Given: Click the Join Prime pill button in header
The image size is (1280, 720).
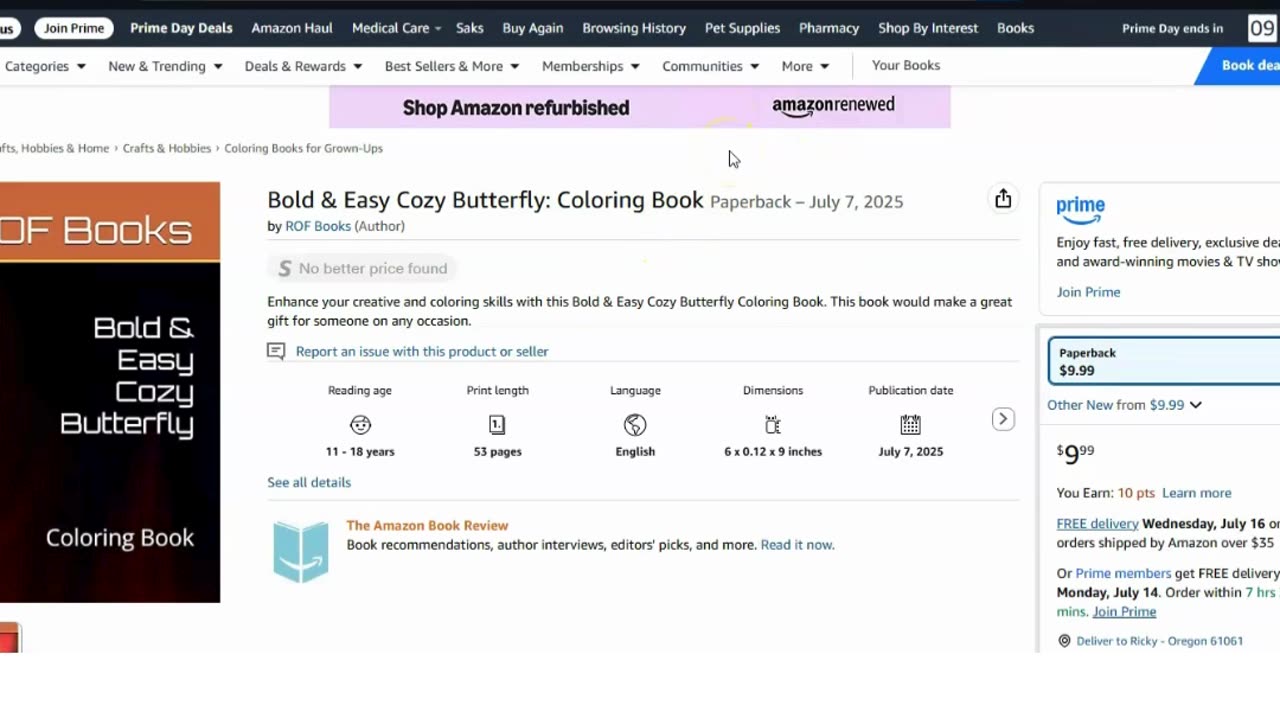Looking at the screenshot, I should pyautogui.click(x=74, y=28).
